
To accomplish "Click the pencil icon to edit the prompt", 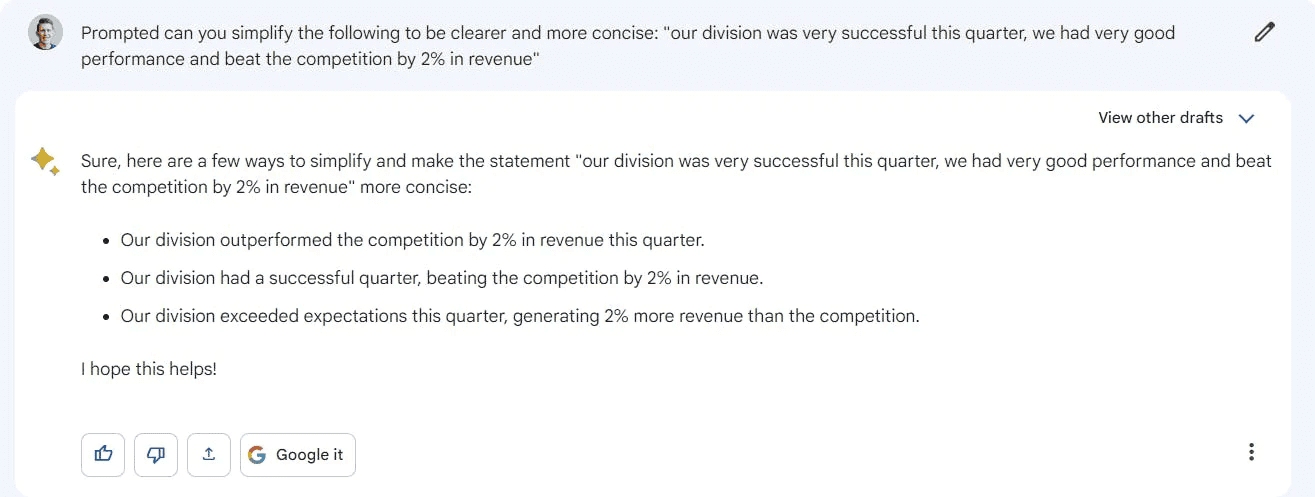I will [x=1264, y=32].
